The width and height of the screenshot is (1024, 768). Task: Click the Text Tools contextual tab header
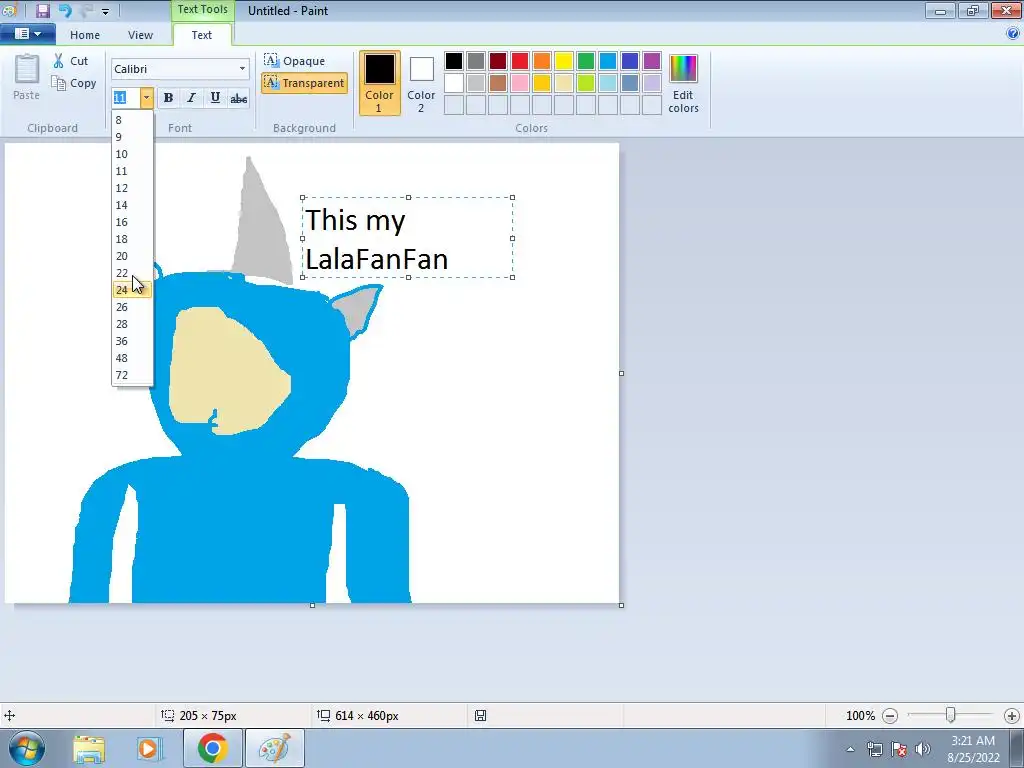[202, 10]
